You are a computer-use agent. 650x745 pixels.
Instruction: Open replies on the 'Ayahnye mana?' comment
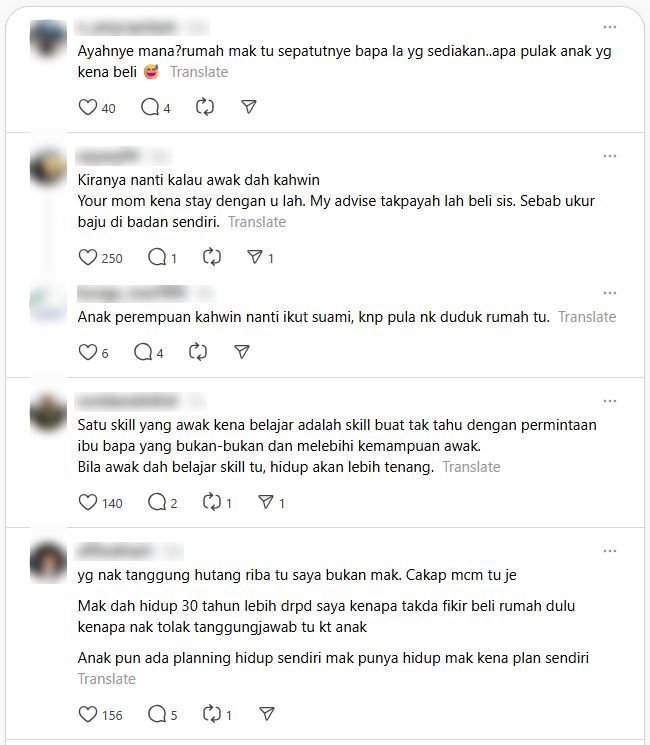tap(150, 107)
